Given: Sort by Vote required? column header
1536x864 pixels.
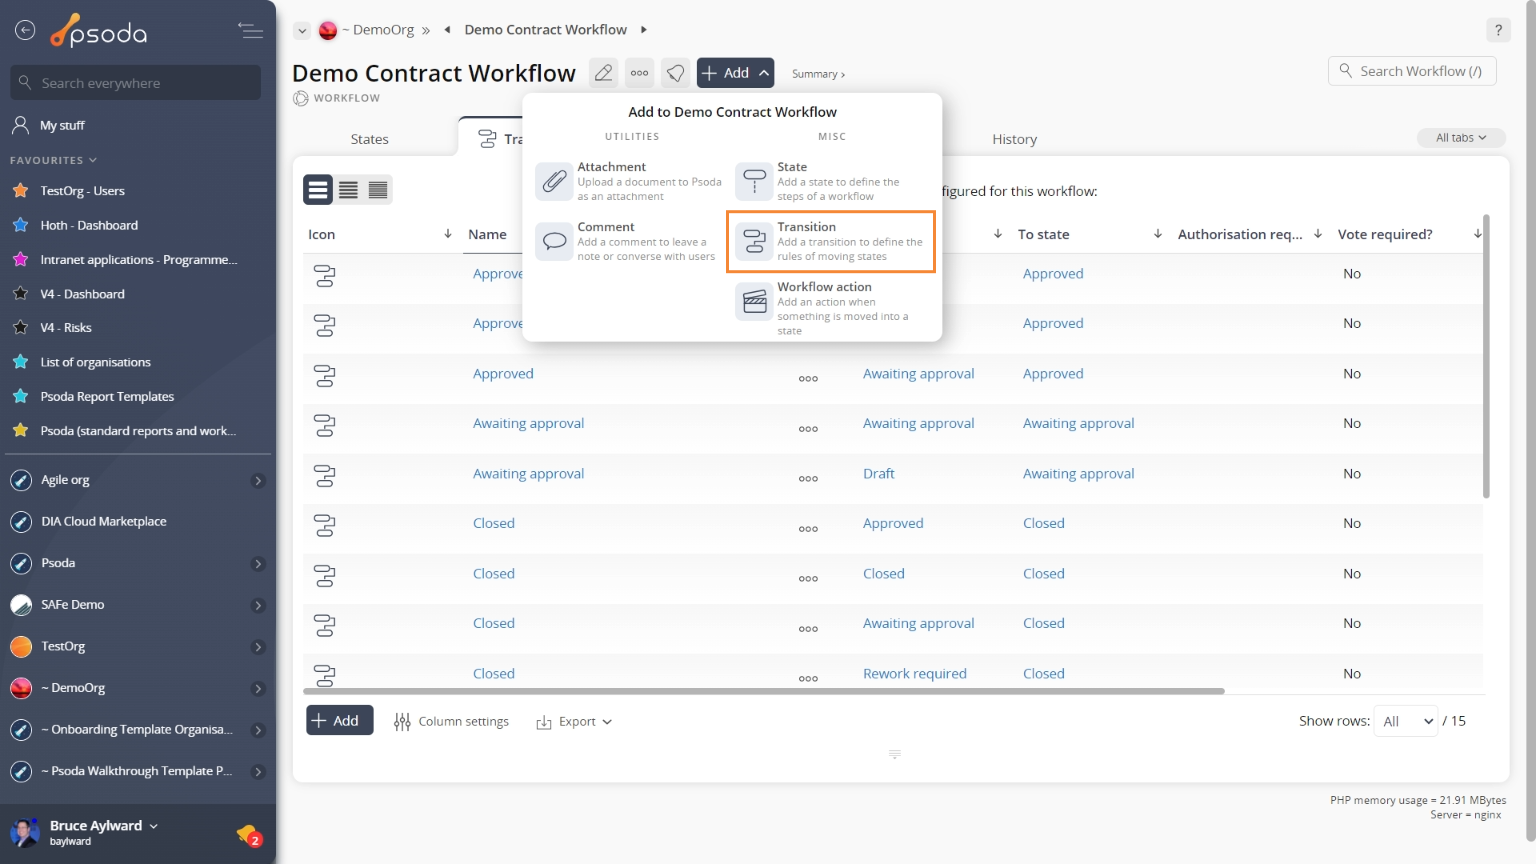Looking at the screenshot, I should pyautogui.click(x=1384, y=234).
